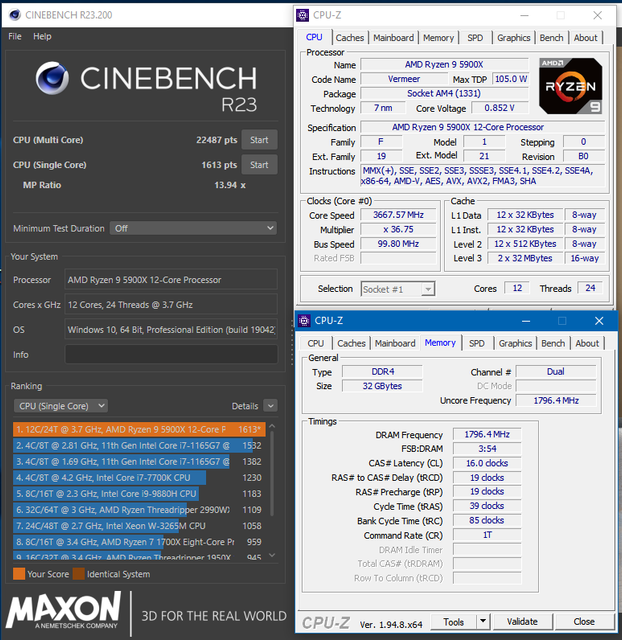
Task: Click the Validate button in CPU-Z
Action: pos(522,622)
